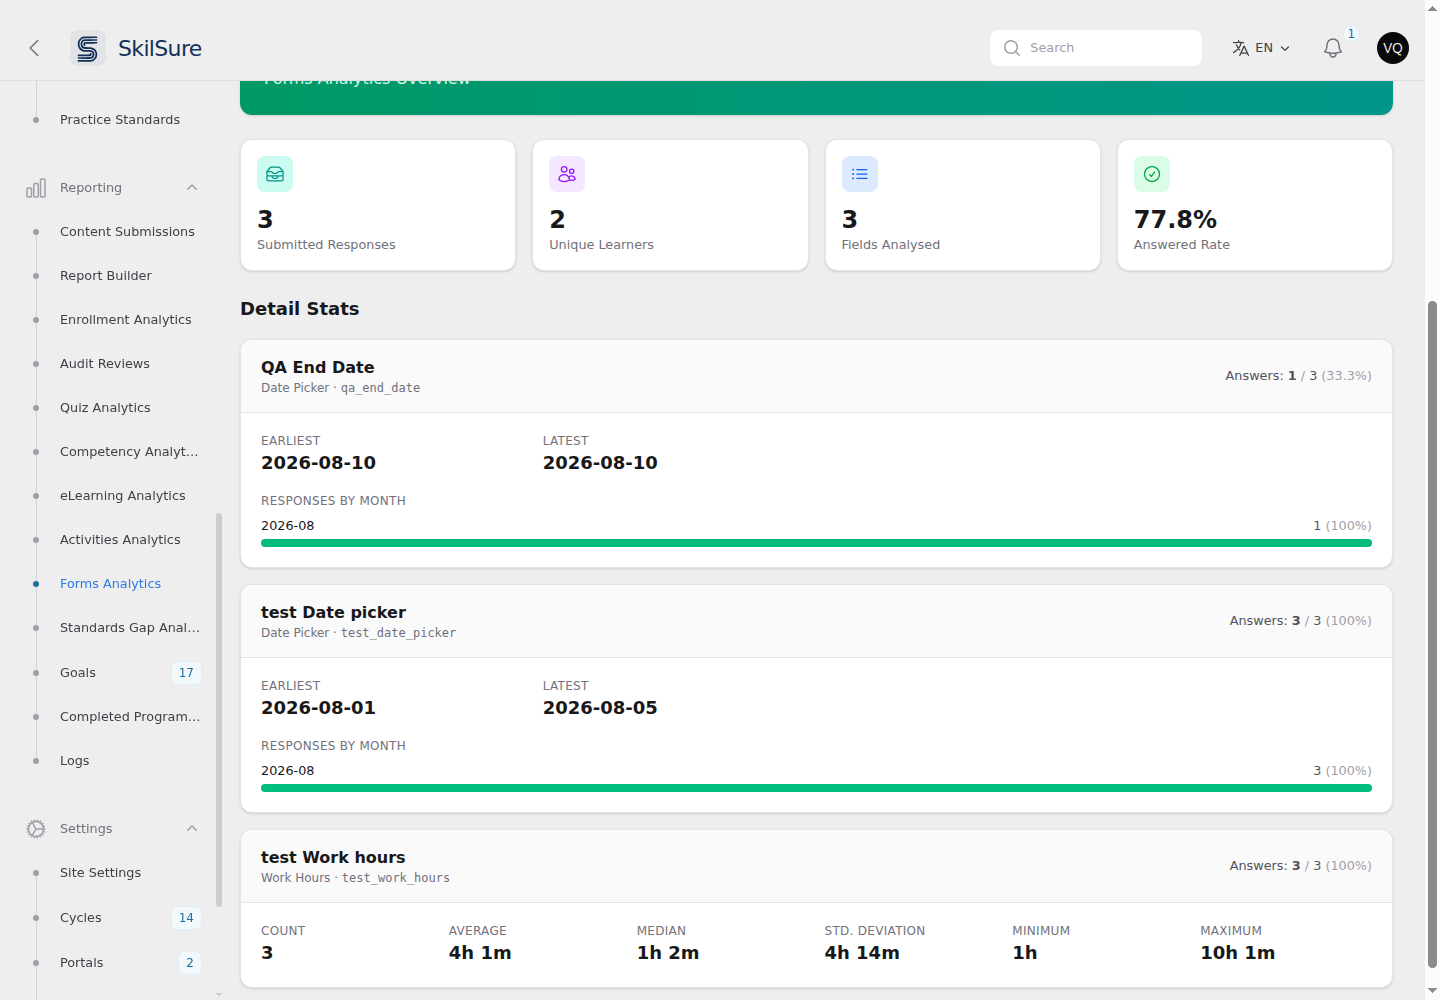Click the QA End Date heading
Viewport: 1440px width, 1000px height.
[x=318, y=368]
